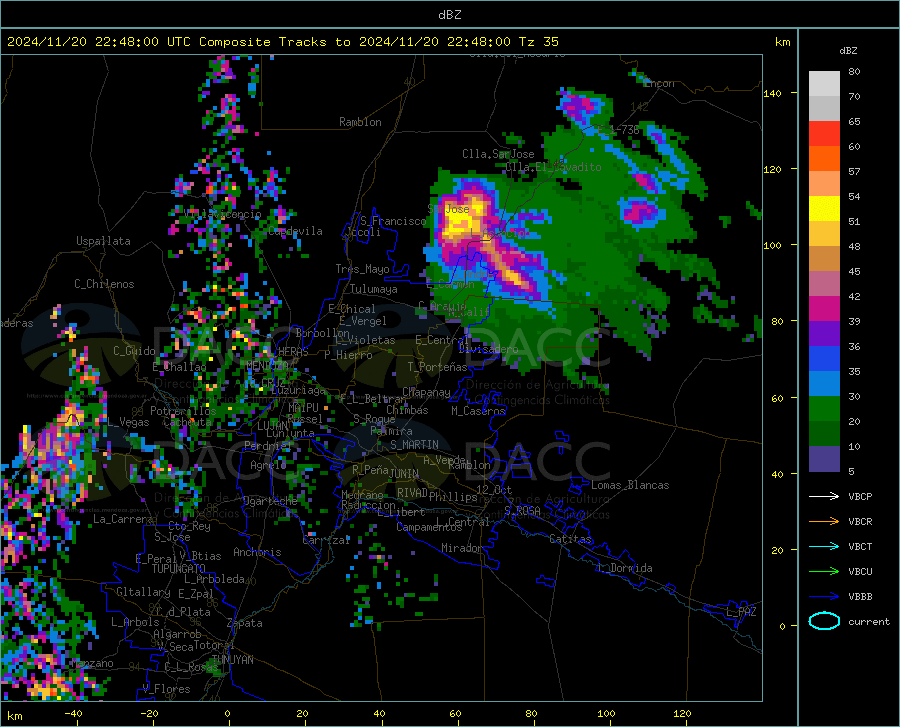Click the cyan VBCT arrow in legend
This screenshot has height=727, width=900.
pyautogui.click(x=824, y=546)
